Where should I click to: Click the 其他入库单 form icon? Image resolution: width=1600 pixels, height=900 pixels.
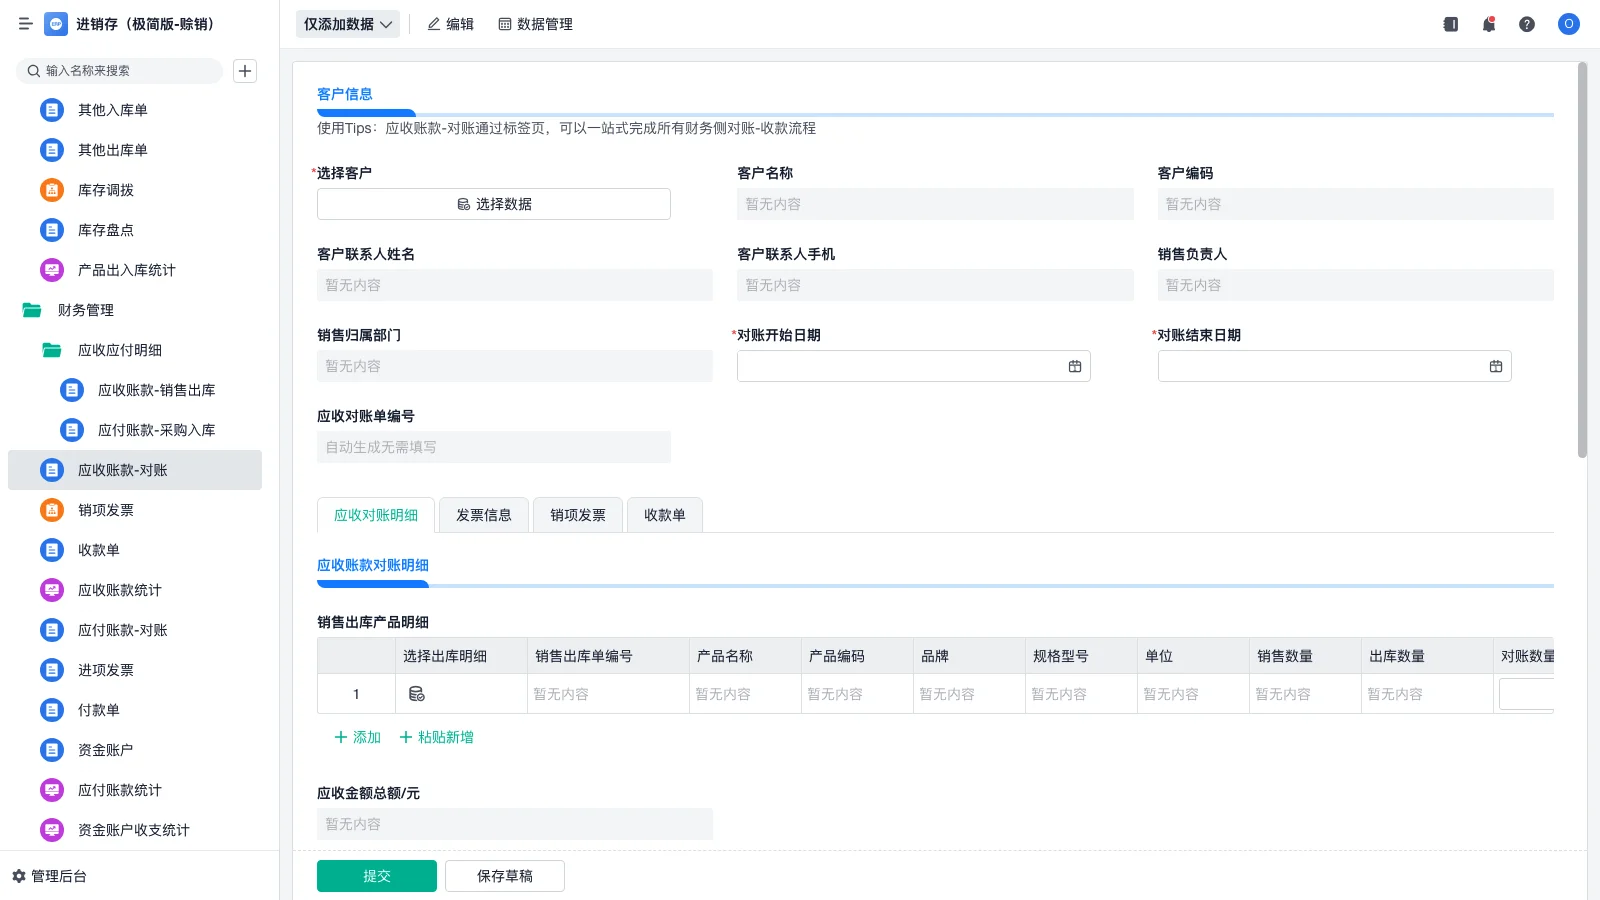click(52, 110)
